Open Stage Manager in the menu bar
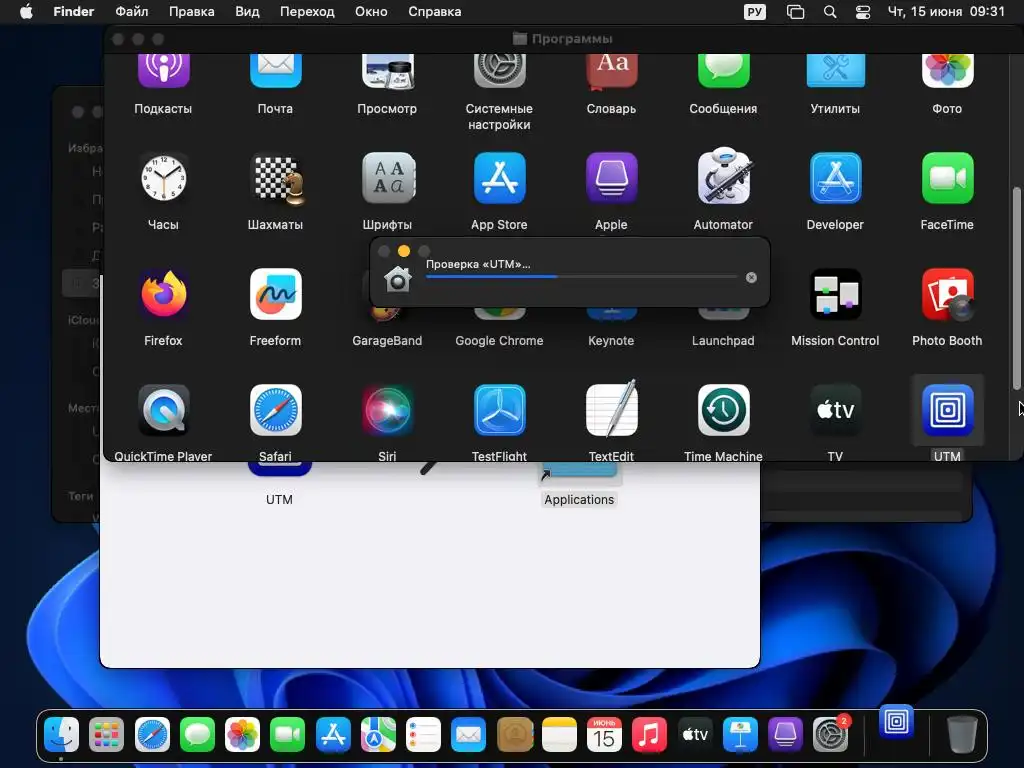 point(795,12)
